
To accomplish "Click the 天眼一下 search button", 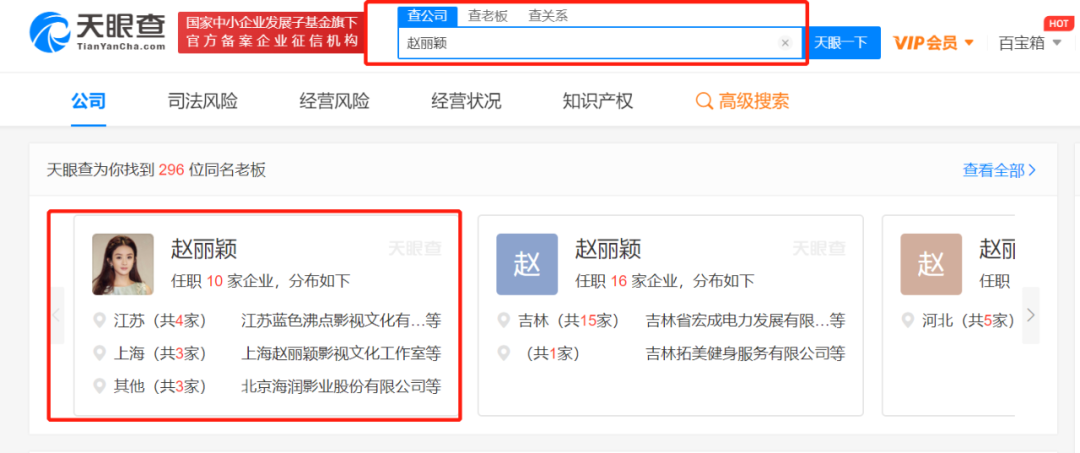I will 841,43.
